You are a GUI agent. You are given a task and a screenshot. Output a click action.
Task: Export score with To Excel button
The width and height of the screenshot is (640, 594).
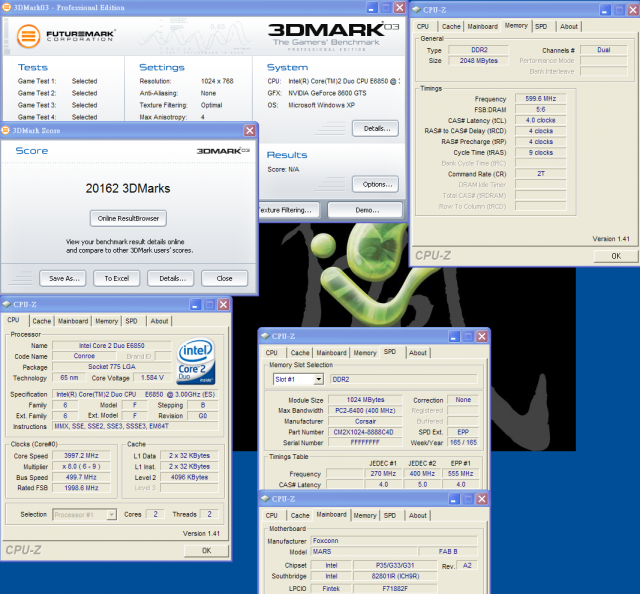117,278
